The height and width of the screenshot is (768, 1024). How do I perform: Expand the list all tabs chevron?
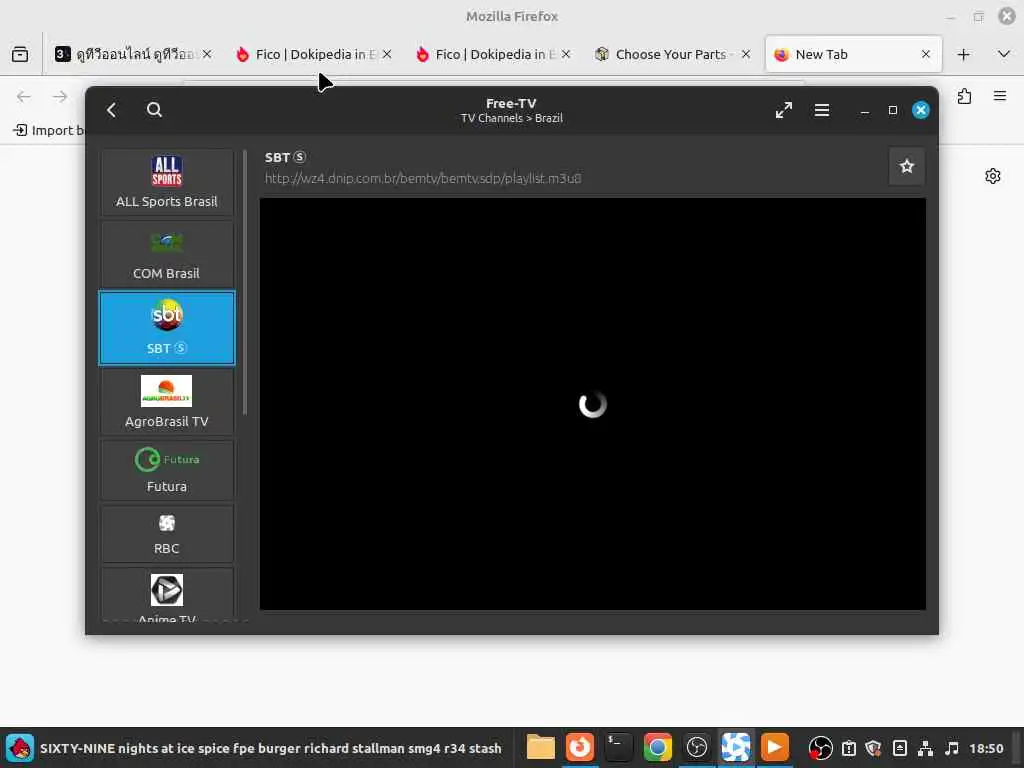point(1004,54)
